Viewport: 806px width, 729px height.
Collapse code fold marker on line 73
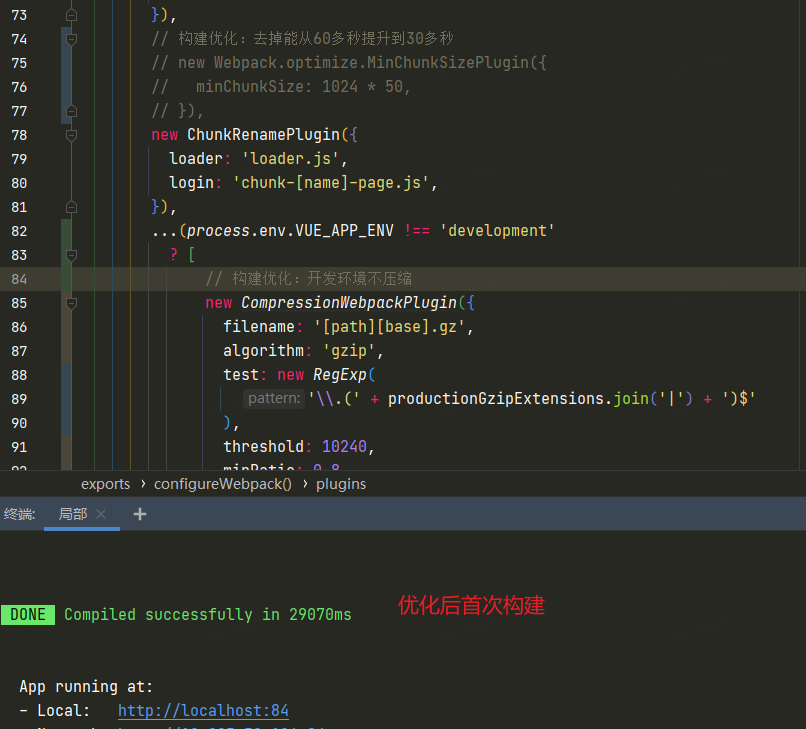click(x=71, y=15)
